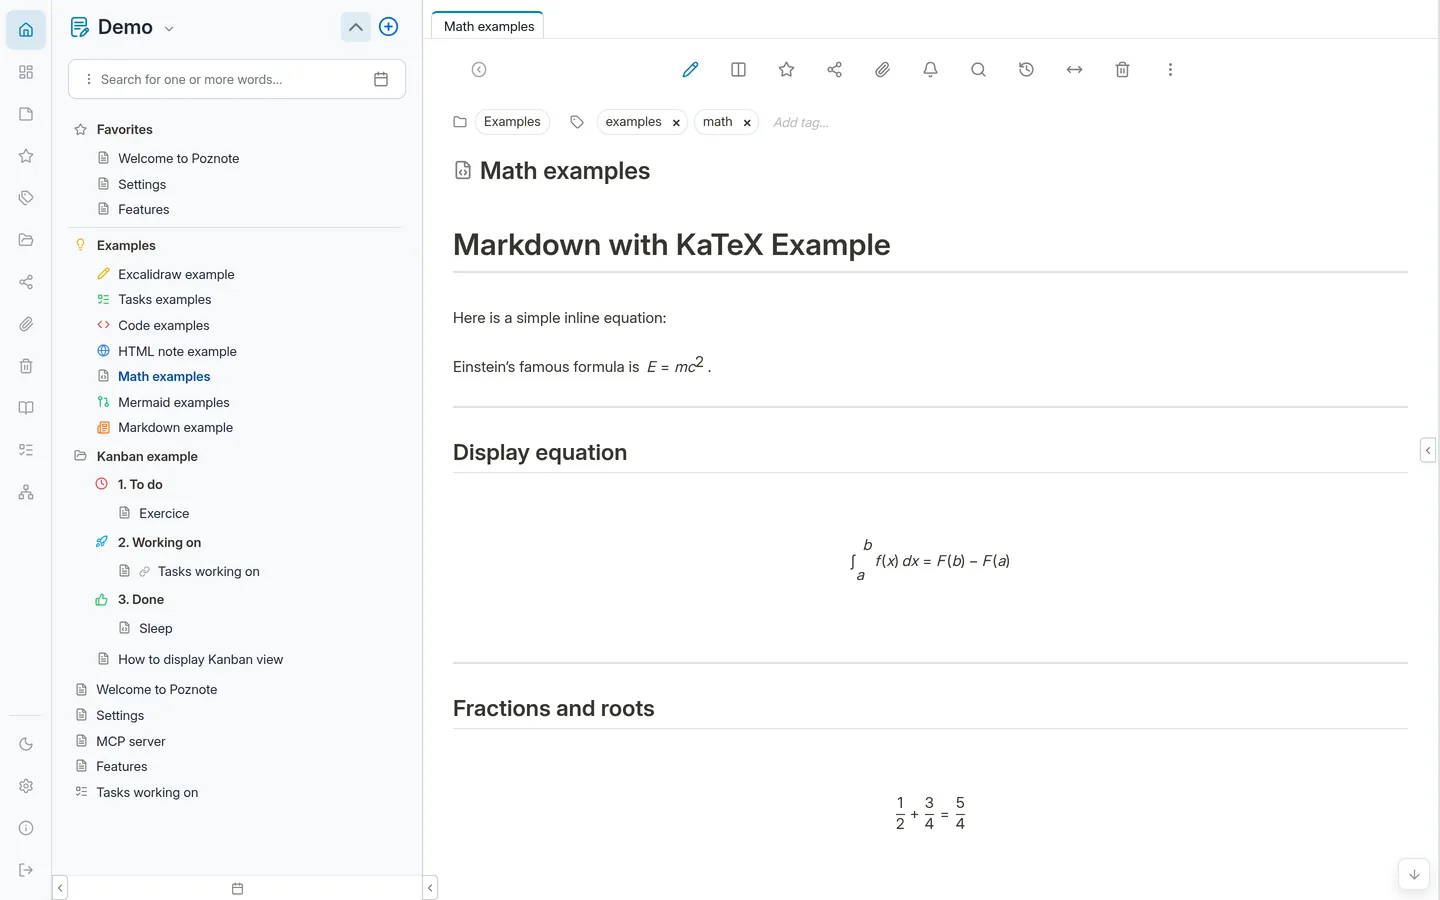The width and height of the screenshot is (1440, 900).
Task: Open attachments via paperclip toolbar icon
Action: (x=882, y=70)
